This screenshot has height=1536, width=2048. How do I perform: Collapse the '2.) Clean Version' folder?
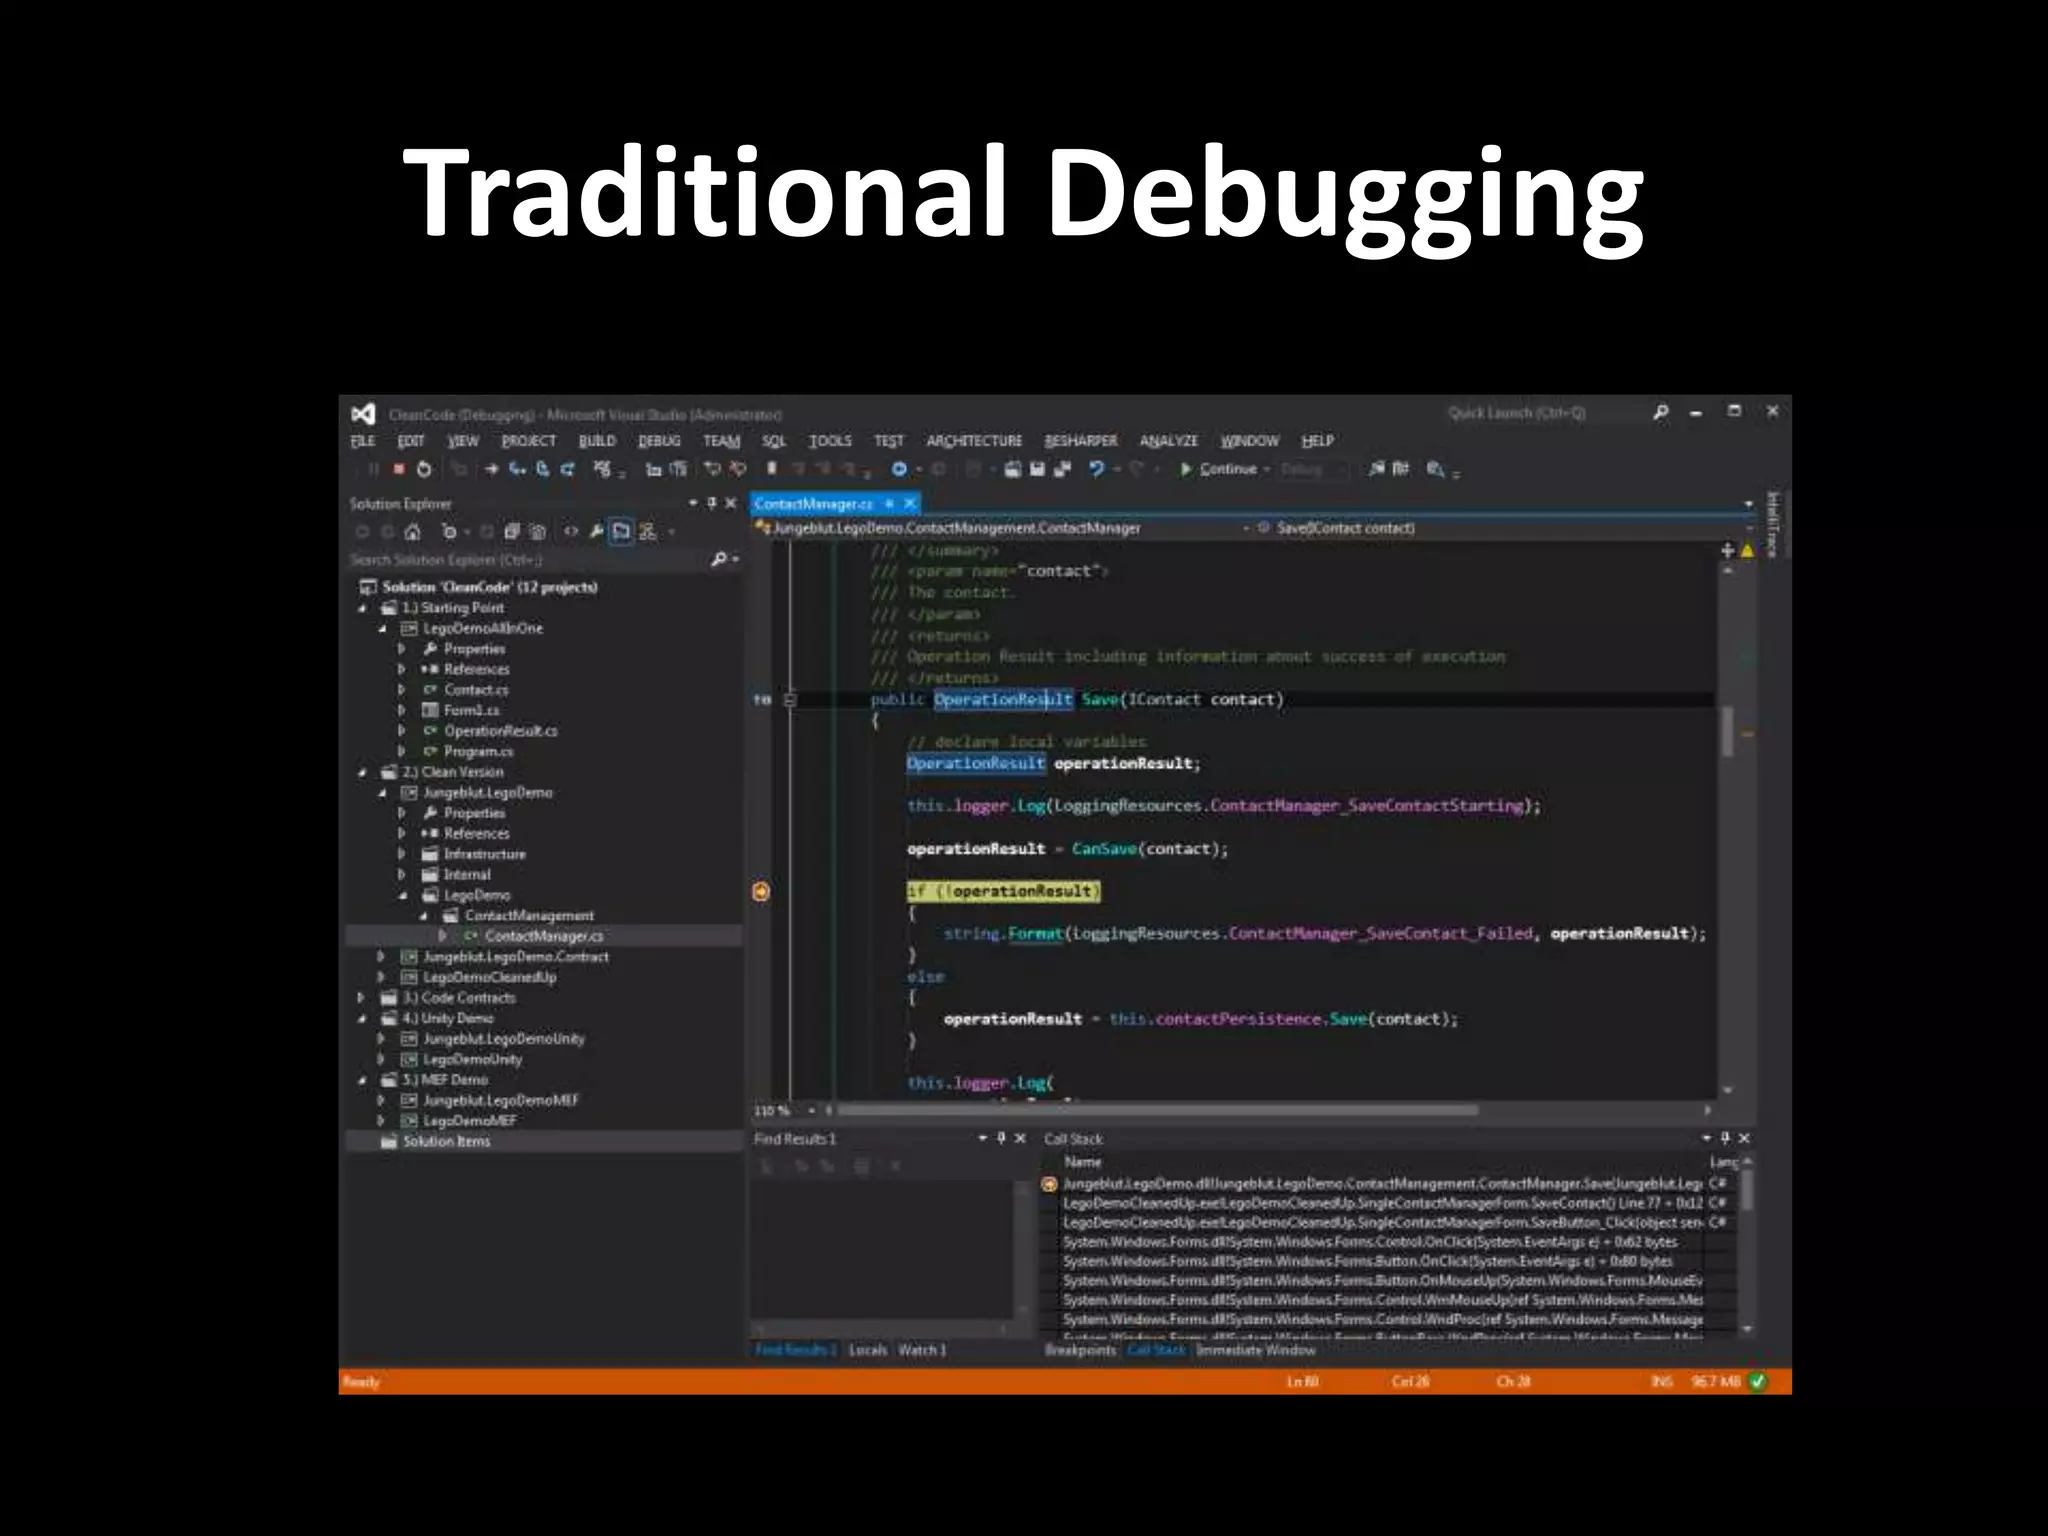pyautogui.click(x=362, y=772)
